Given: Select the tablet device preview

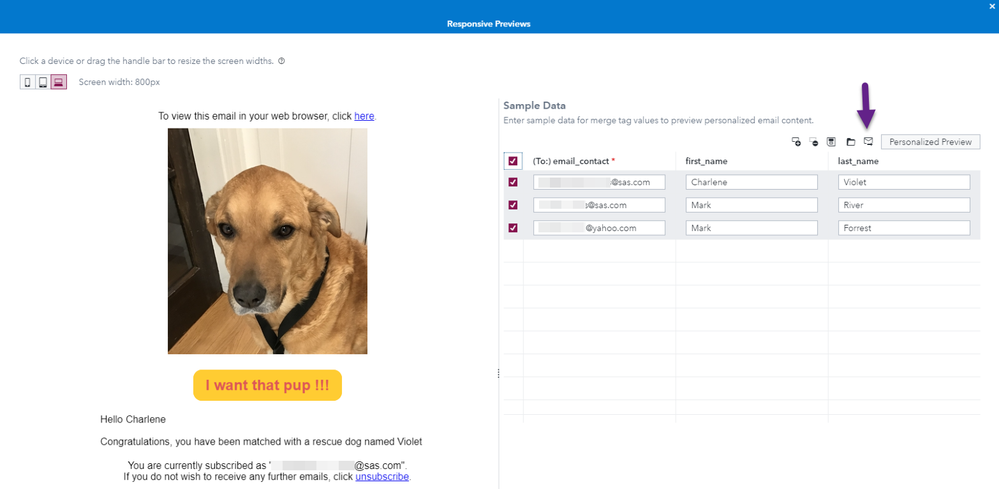Looking at the screenshot, I should coord(43,82).
